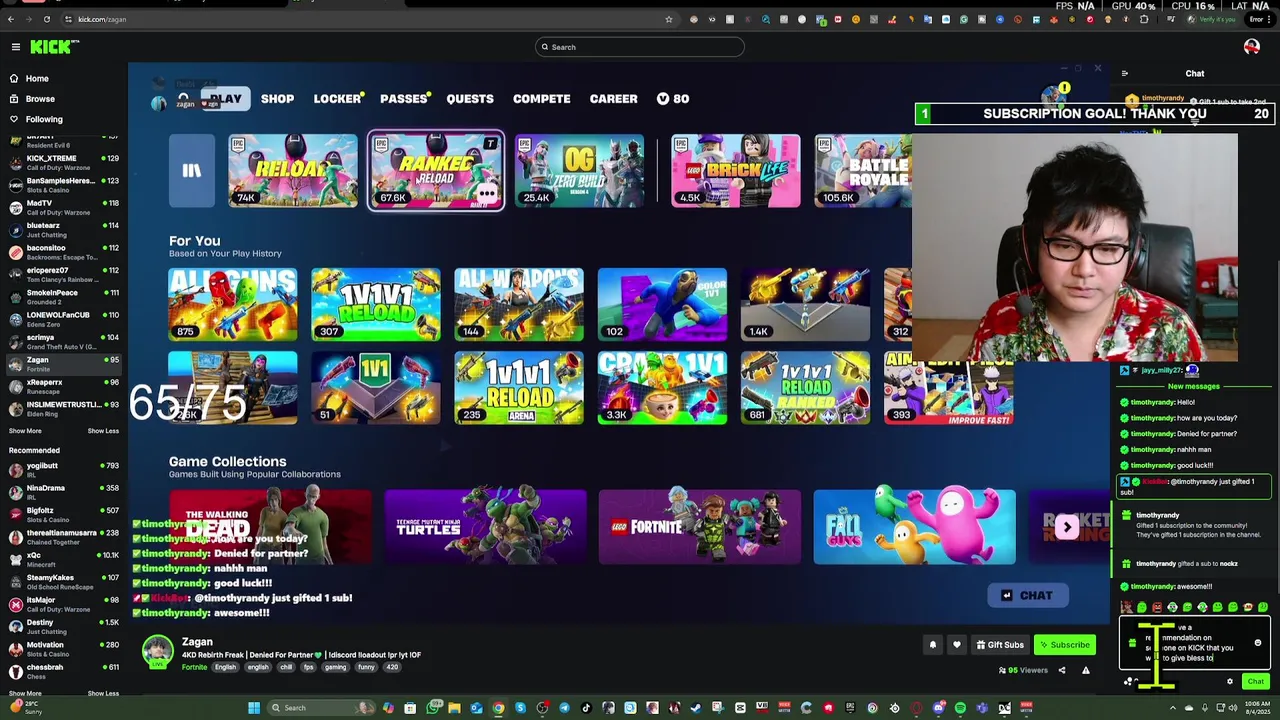Bookmark this page with star icon
Viewport: 1280px width, 720px height.
669,19
